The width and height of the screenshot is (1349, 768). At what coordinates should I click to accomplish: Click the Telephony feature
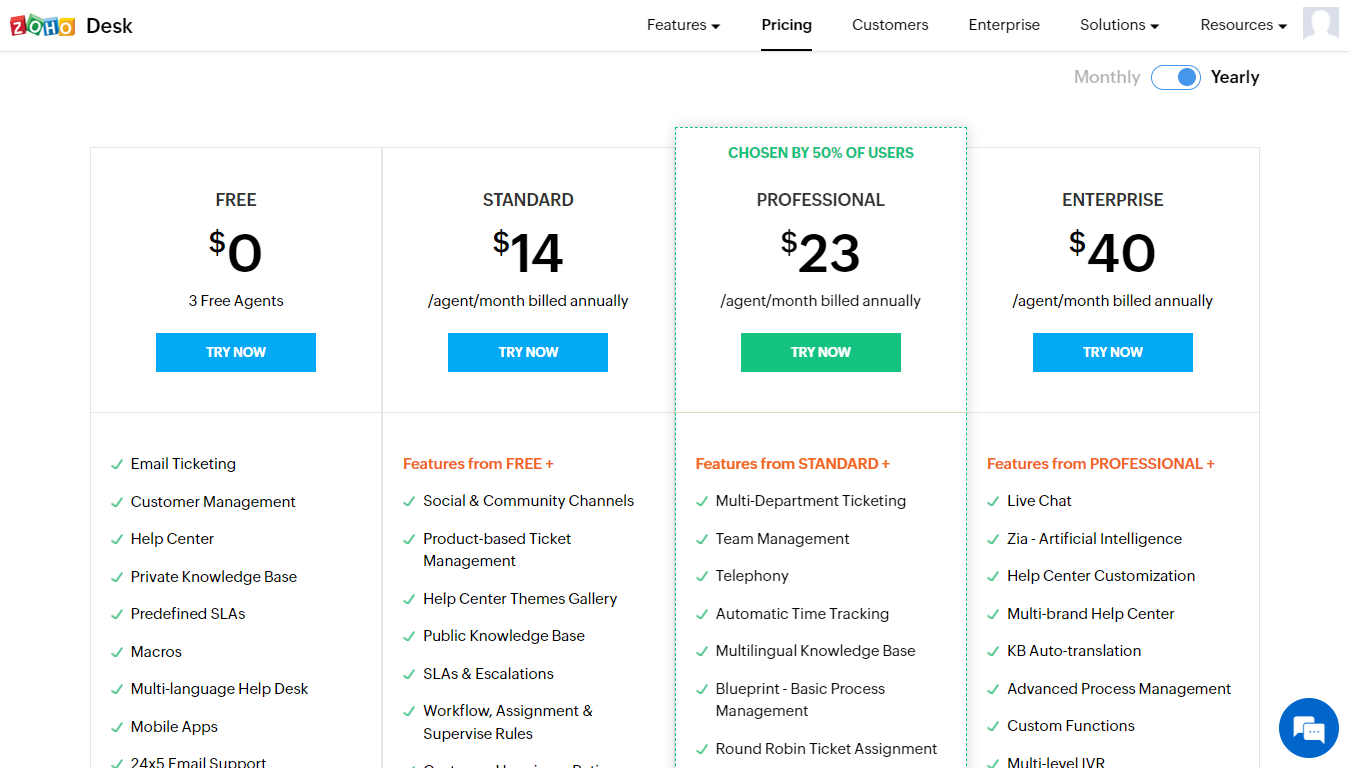(752, 576)
